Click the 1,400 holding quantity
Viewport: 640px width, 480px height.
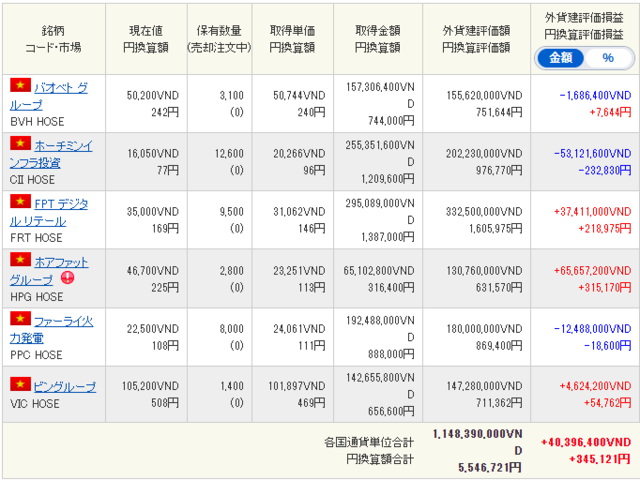pyautogui.click(x=232, y=386)
